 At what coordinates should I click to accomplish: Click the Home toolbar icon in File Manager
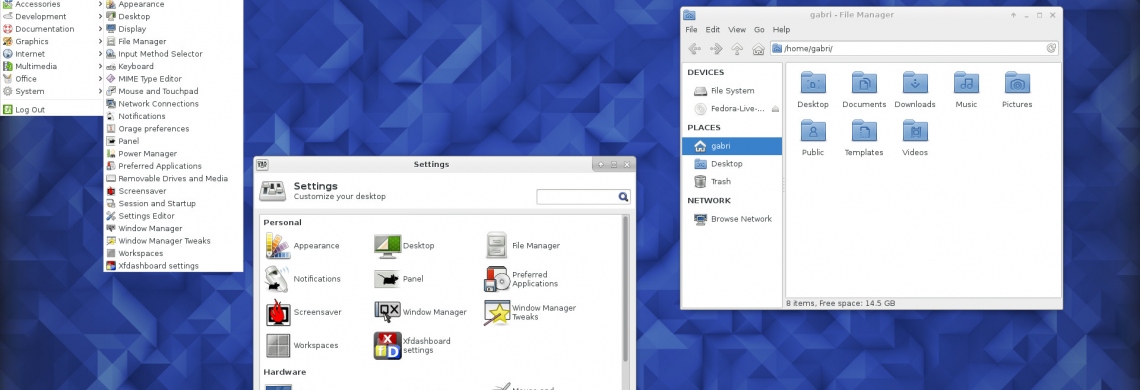pos(758,49)
